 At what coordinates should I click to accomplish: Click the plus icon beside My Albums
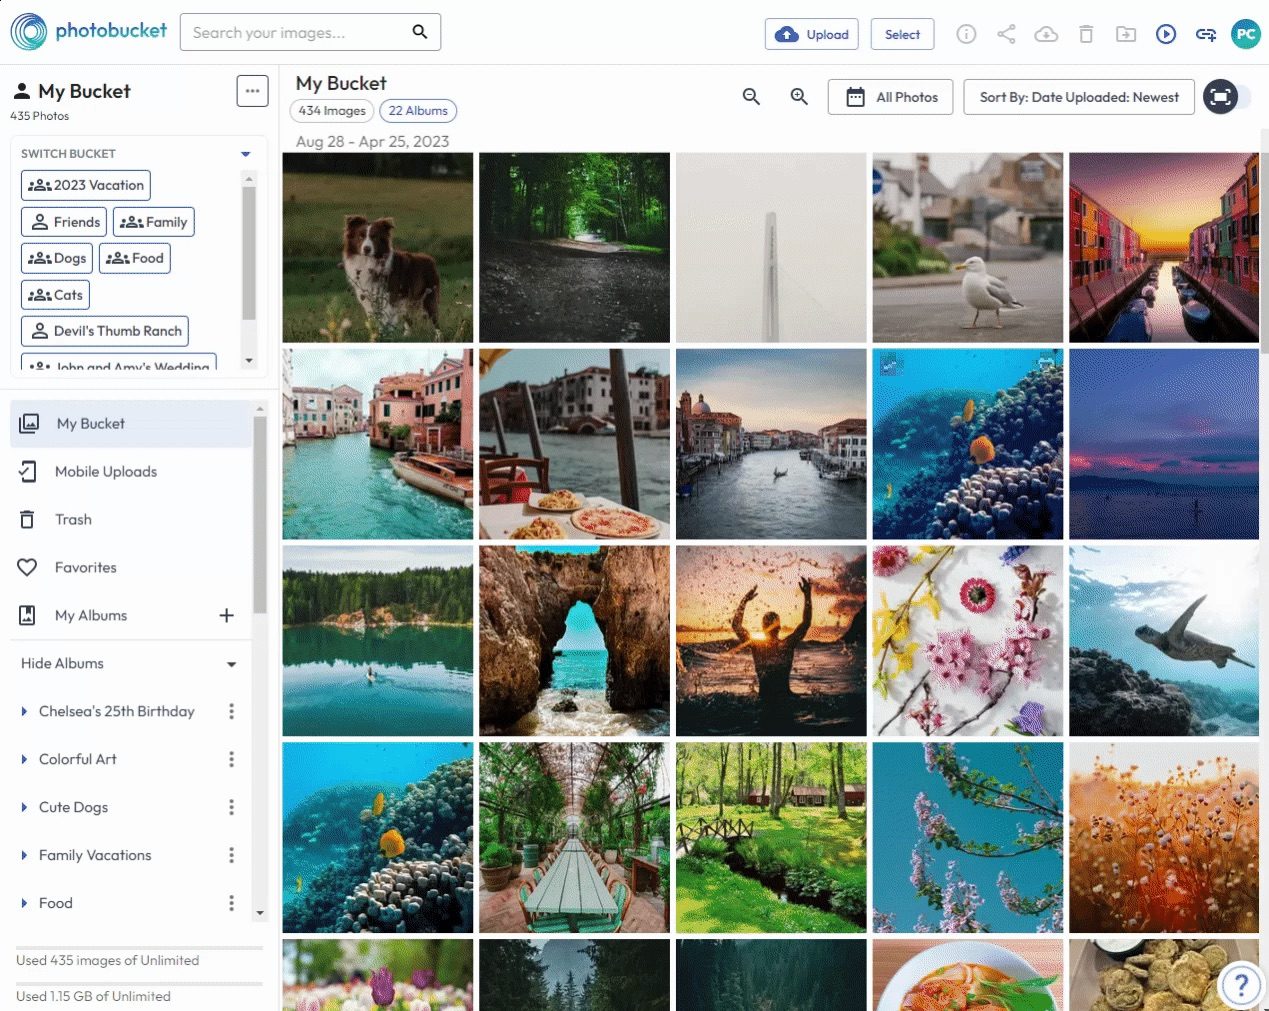pos(227,615)
